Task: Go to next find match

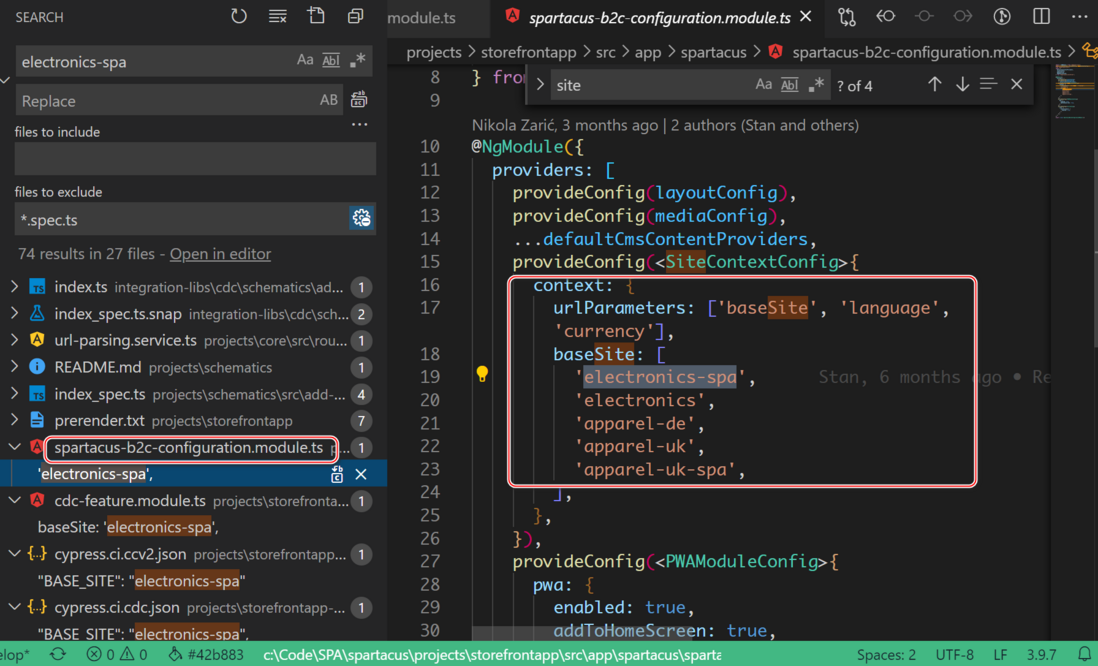Action: click(x=962, y=85)
